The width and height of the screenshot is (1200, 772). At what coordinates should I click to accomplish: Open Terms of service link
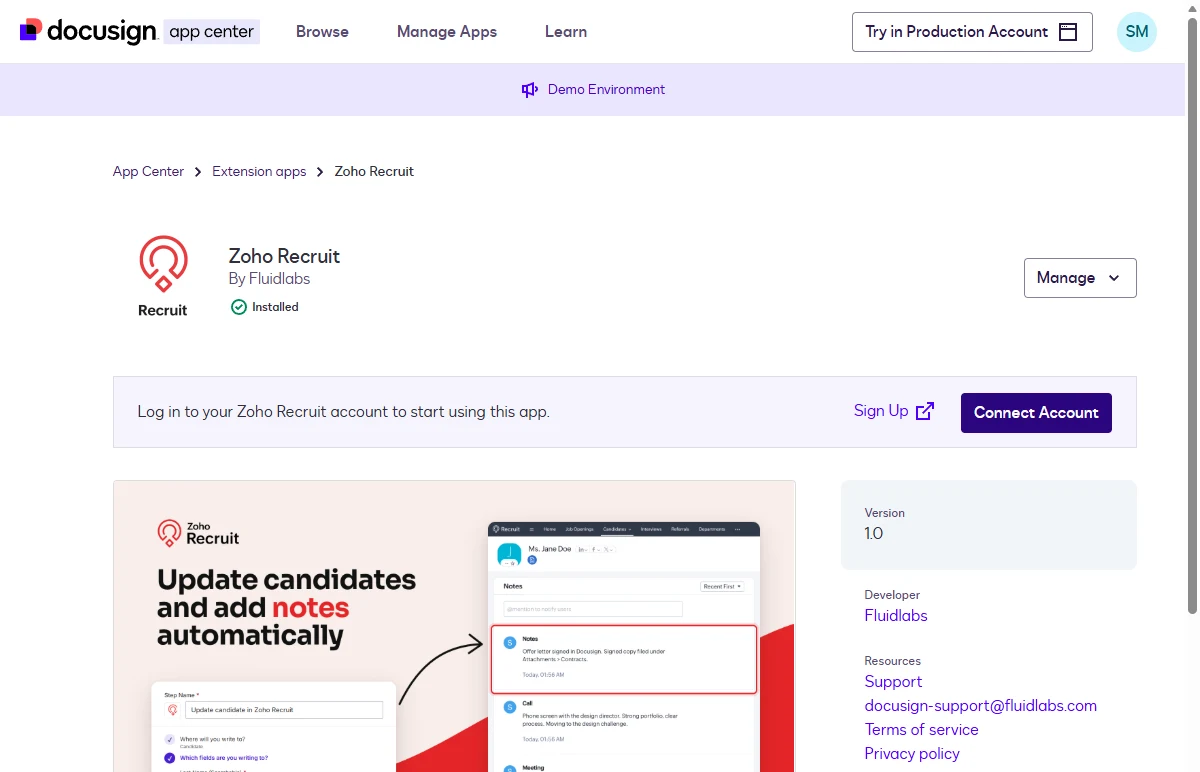(922, 730)
